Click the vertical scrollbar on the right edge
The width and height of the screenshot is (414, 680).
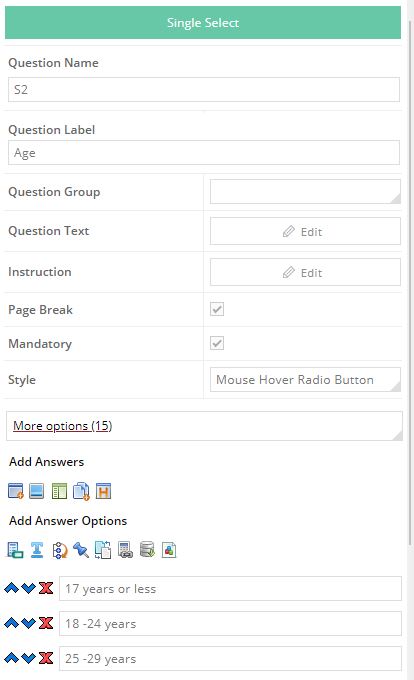pyautogui.click(x=411, y=282)
